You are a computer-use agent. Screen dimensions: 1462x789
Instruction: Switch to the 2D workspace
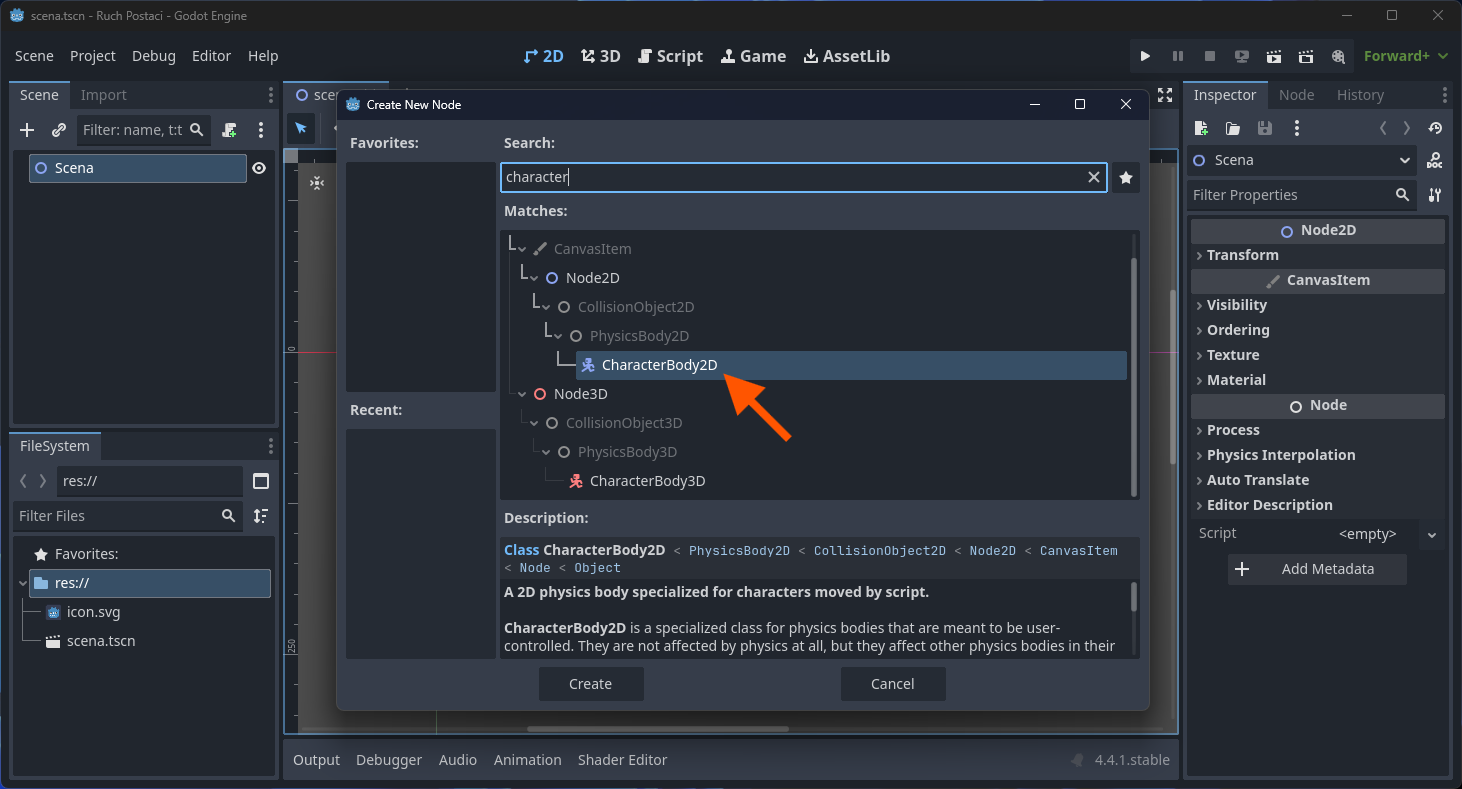coord(544,56)
